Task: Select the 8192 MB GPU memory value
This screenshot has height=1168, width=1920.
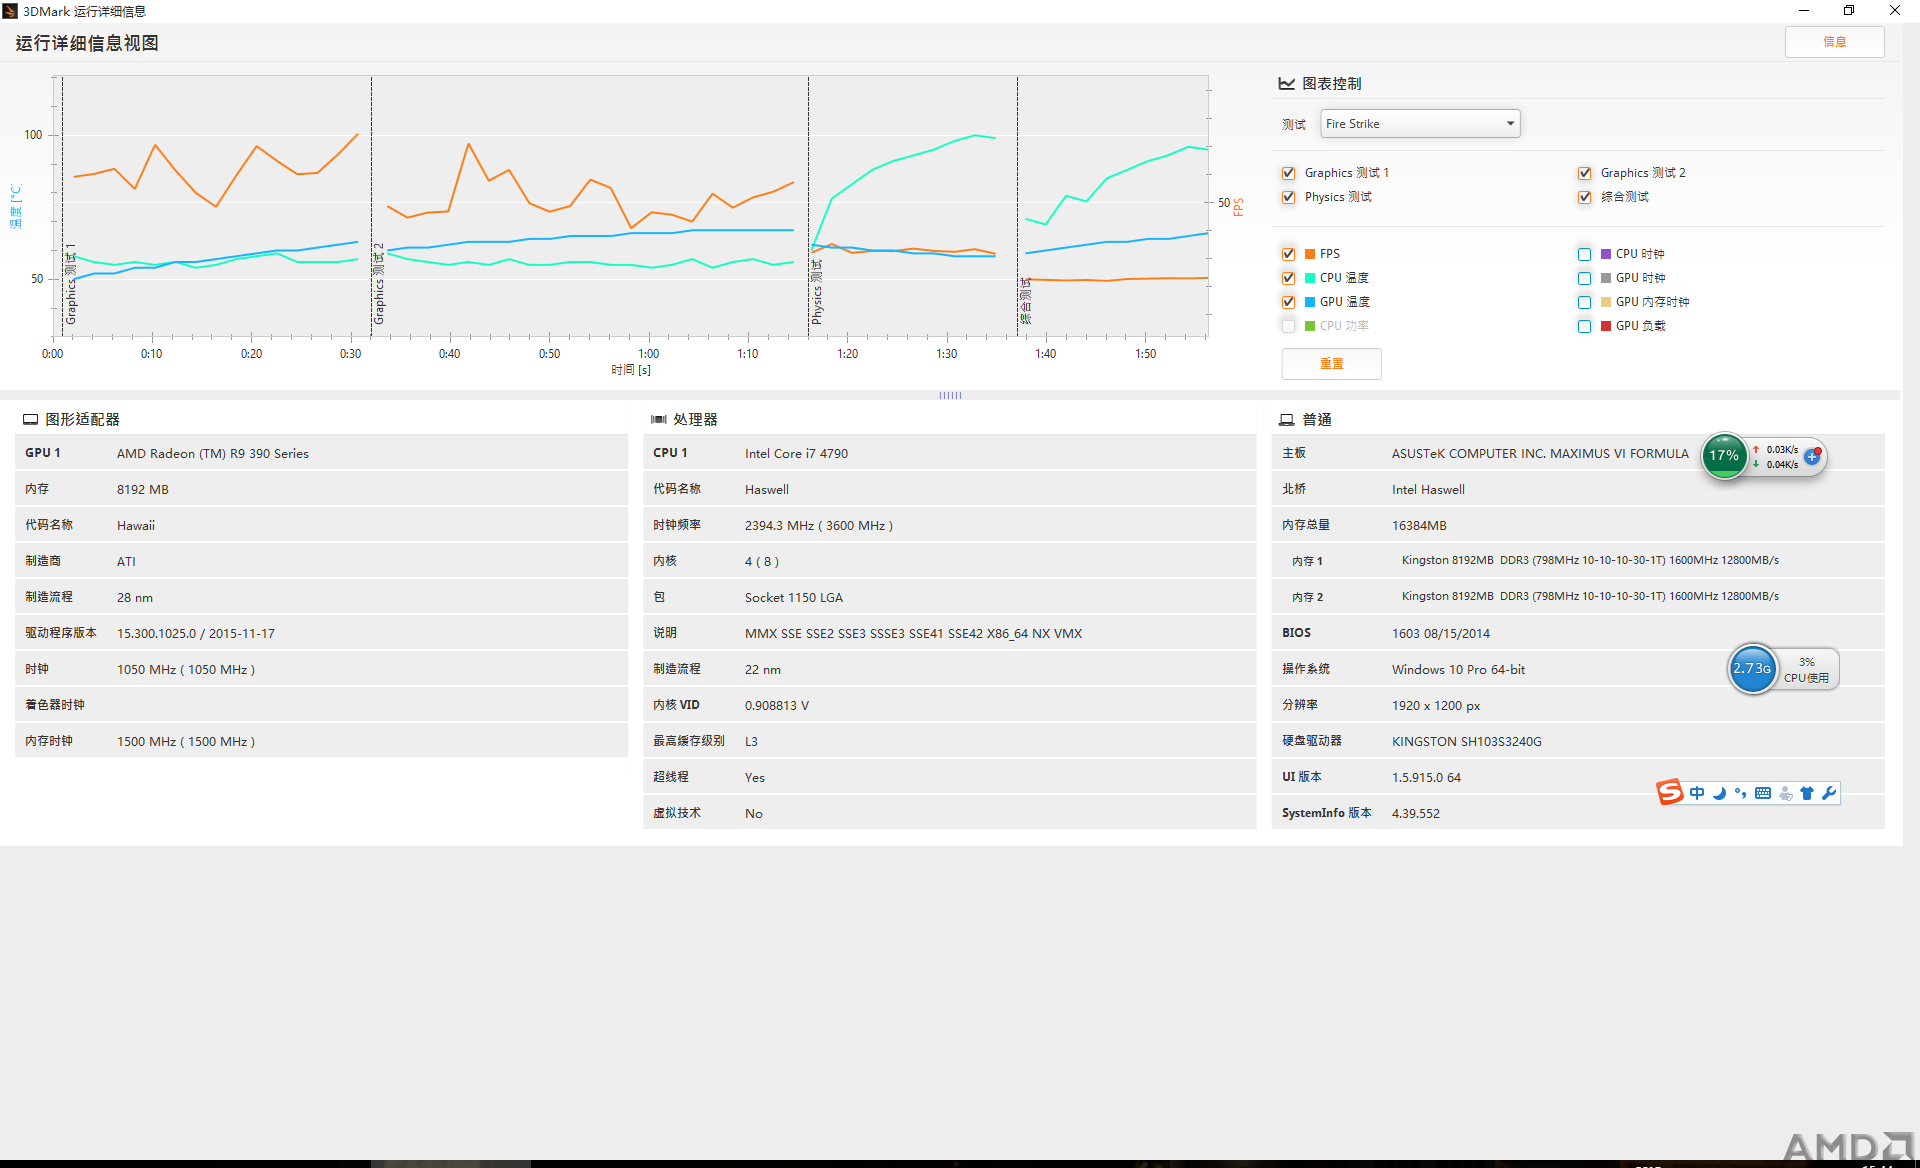Action: pyautogui.click(x=143, y=490)
